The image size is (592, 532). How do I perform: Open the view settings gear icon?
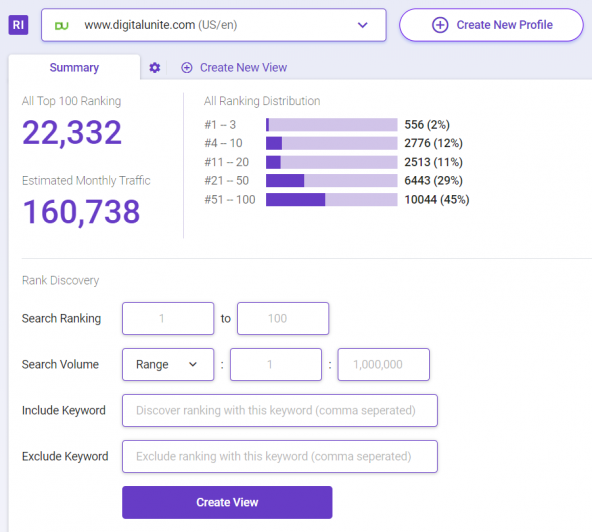click(154, 68)
